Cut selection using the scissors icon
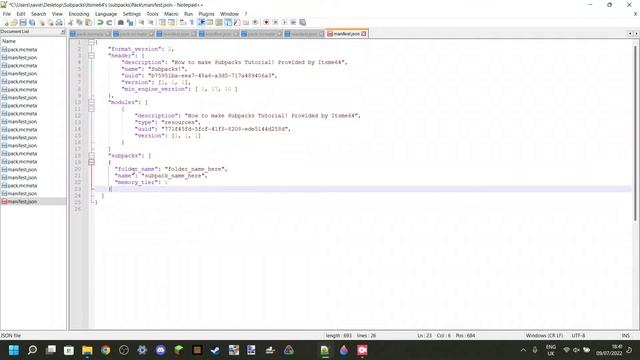This screenshot has height=360, width=640. click(x=70, y=22)
